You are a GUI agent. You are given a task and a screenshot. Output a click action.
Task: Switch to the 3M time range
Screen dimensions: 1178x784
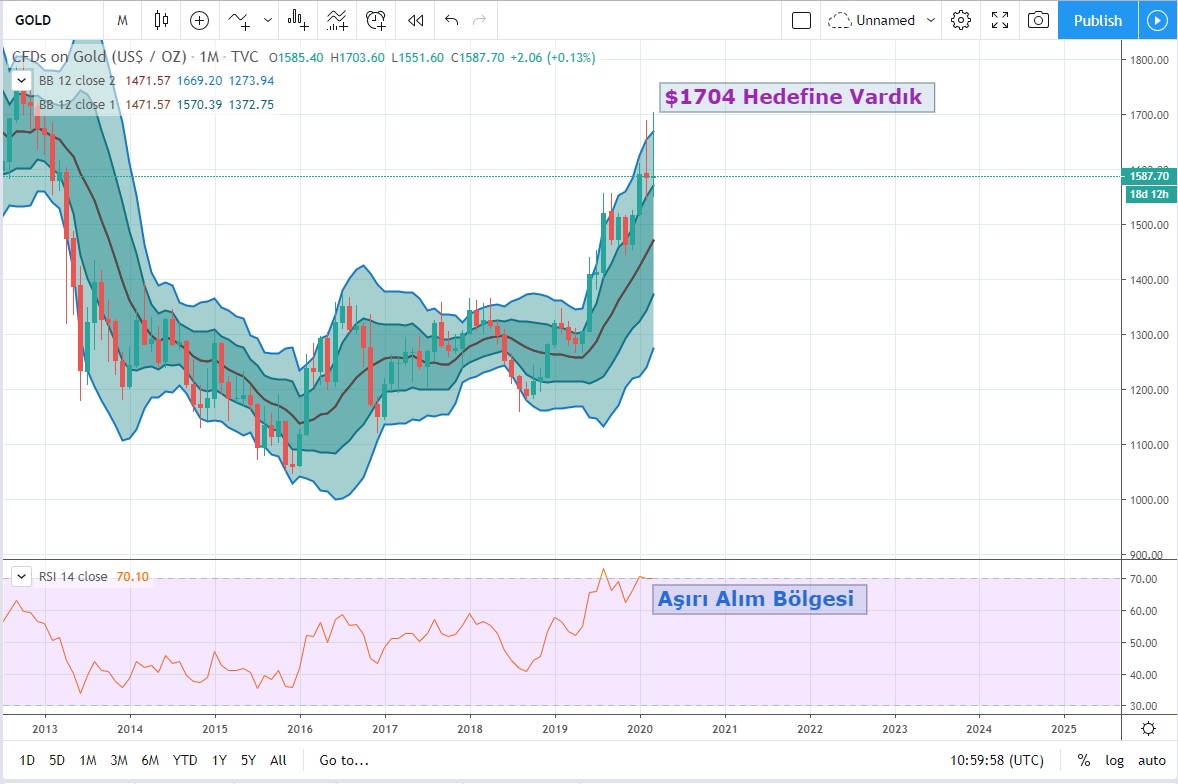pyautogui.click(x=119, y=760)
